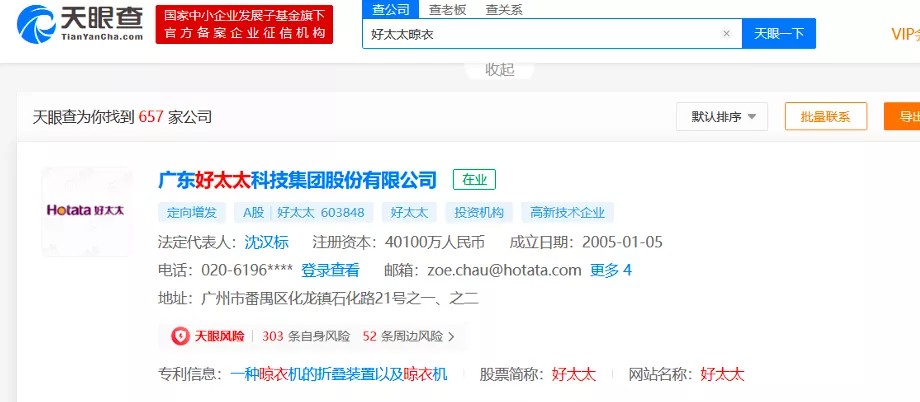Click website name 好太太 value
This screenshot has width=920, height=402.
pyautogui.click(x=722, y=374)
